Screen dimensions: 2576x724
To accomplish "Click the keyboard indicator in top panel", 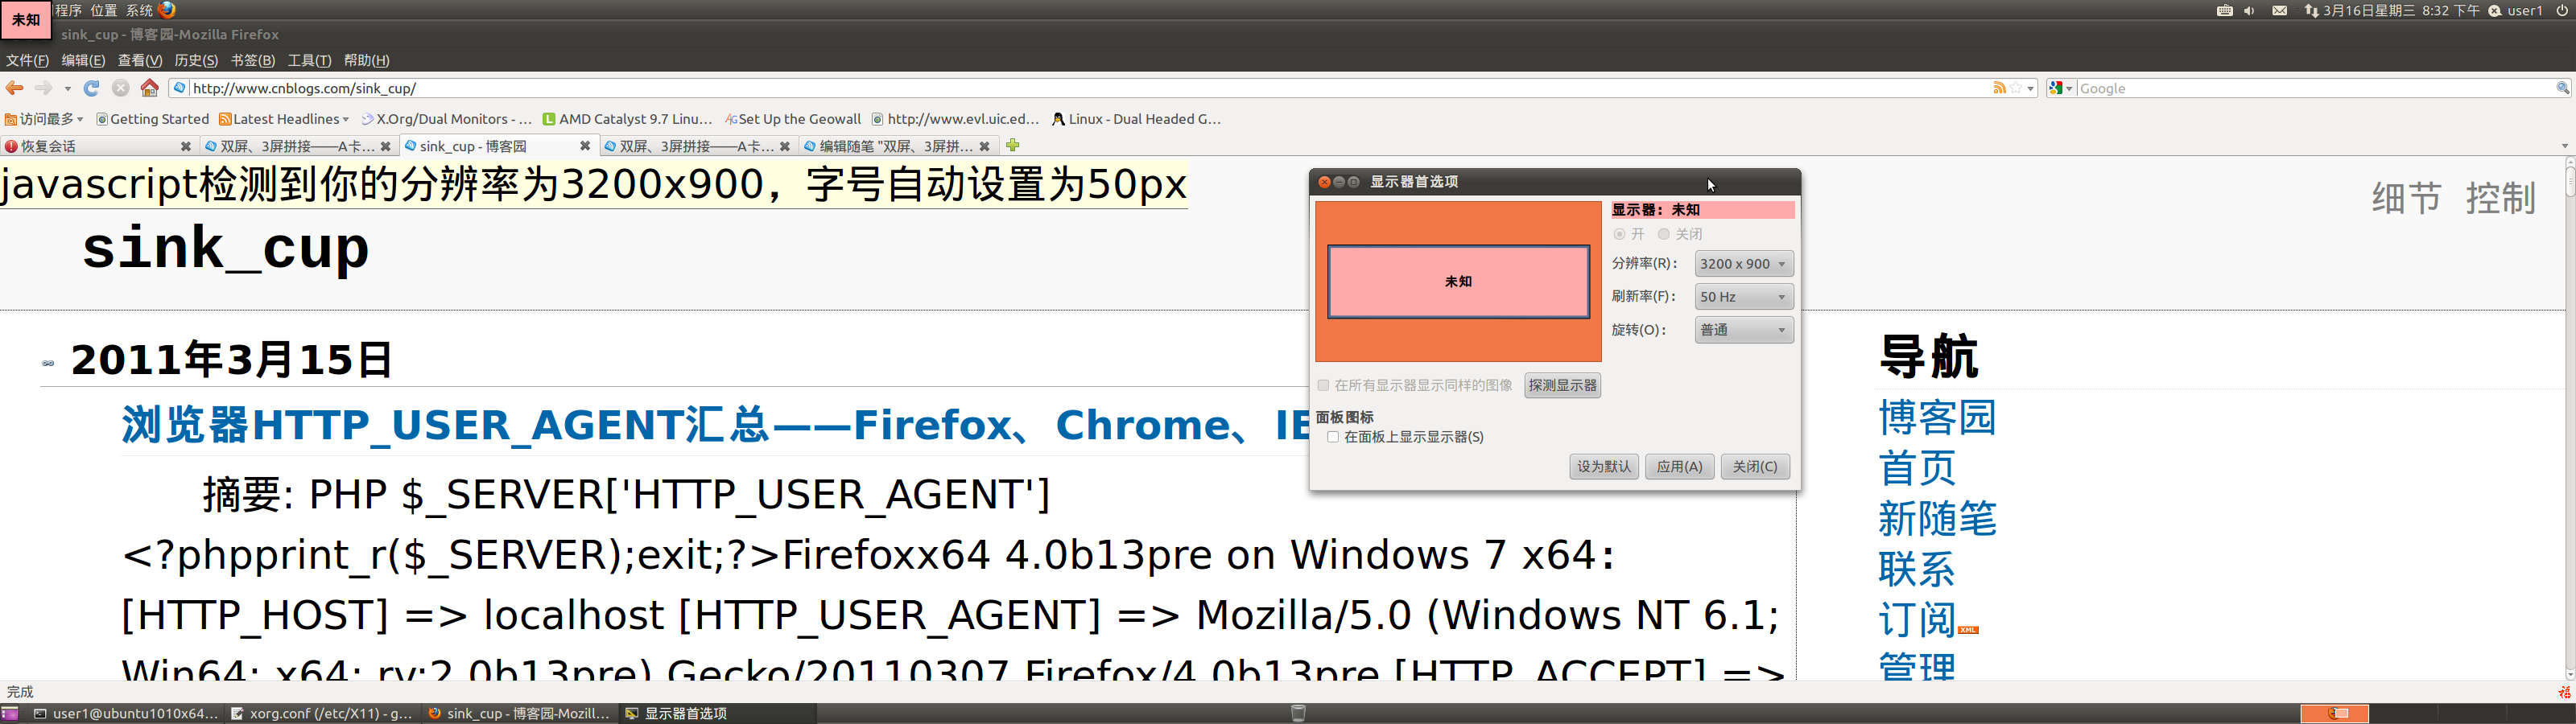I will 2225,10.
